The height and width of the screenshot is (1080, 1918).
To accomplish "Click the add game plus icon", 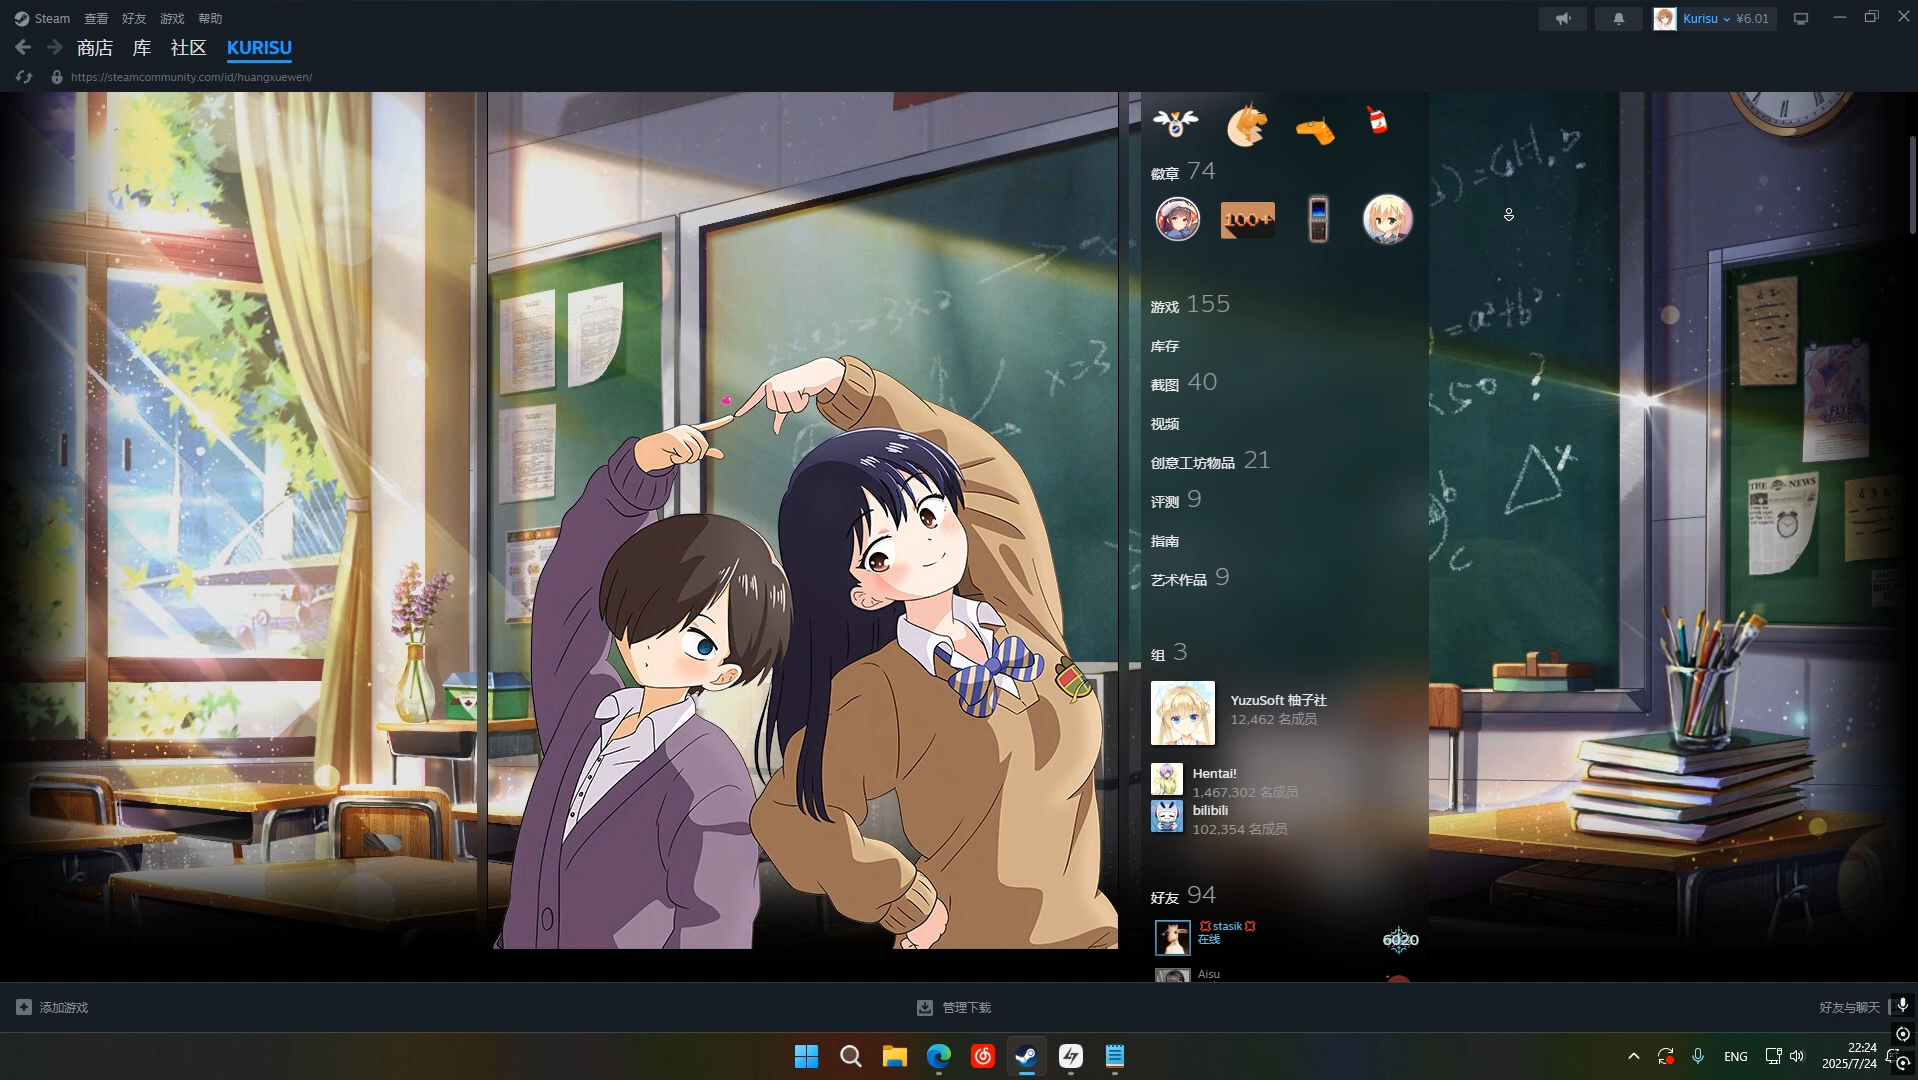I will [24, 1007].
